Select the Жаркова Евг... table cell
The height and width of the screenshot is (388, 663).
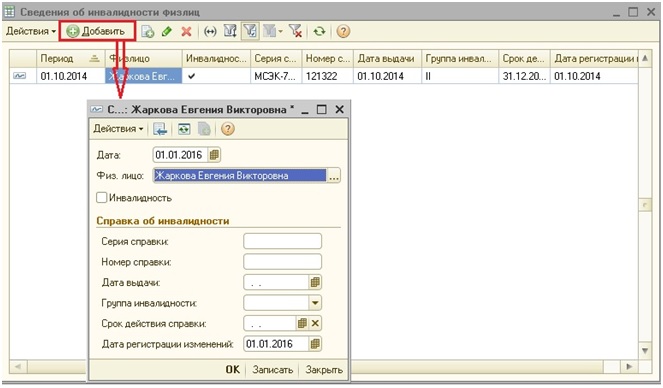point(143,76)
